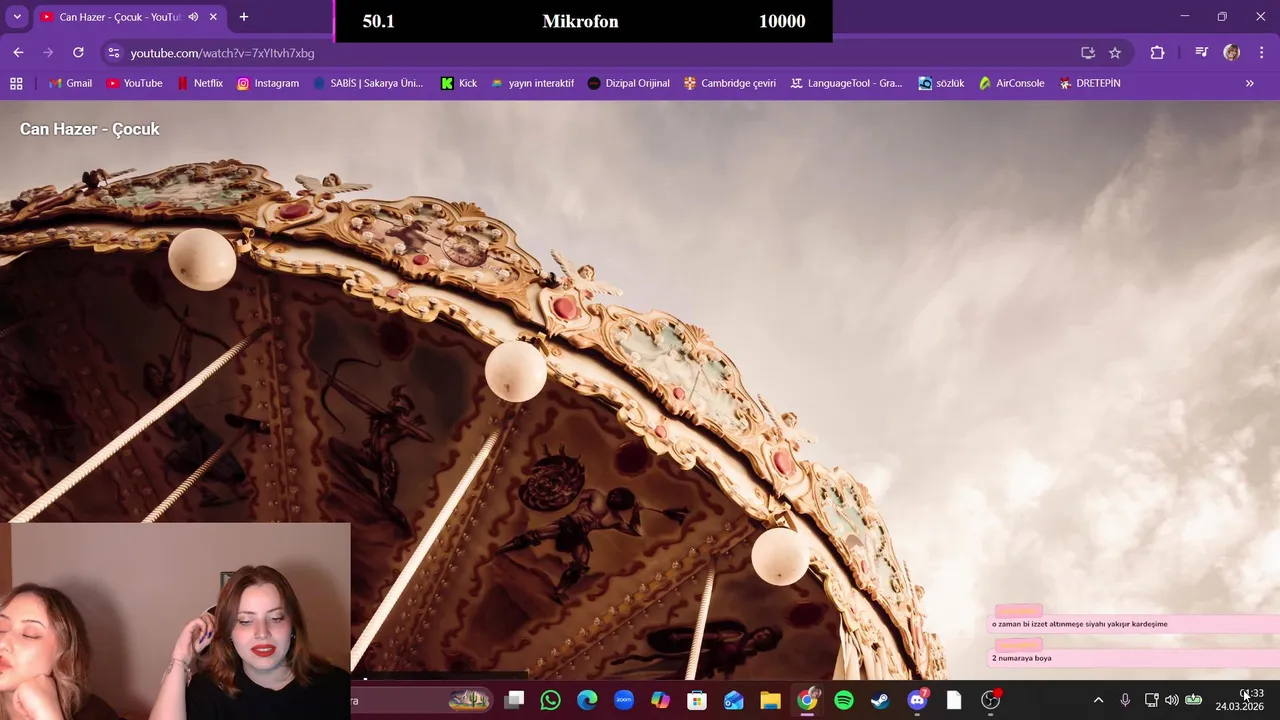Open volume control in system tray
The image size is (1280, 720).
coord(1171,700)
